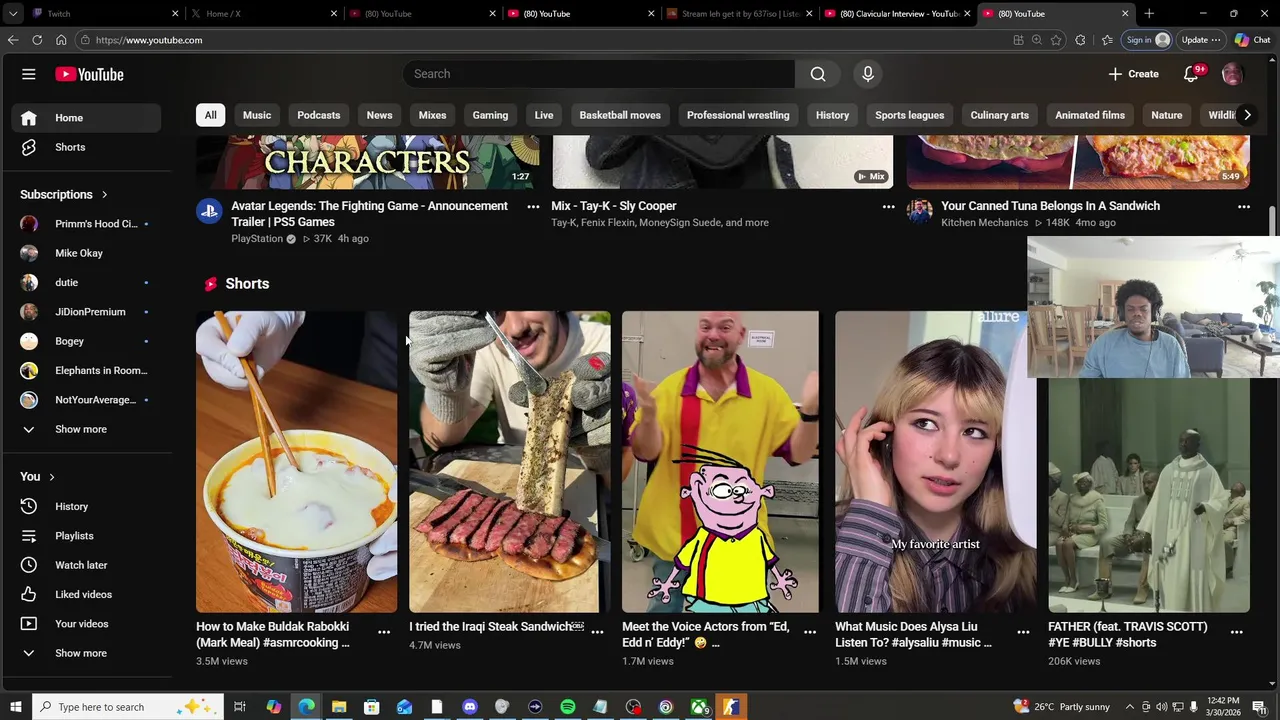Reload the page in browser toolbar

coord(37,40)
